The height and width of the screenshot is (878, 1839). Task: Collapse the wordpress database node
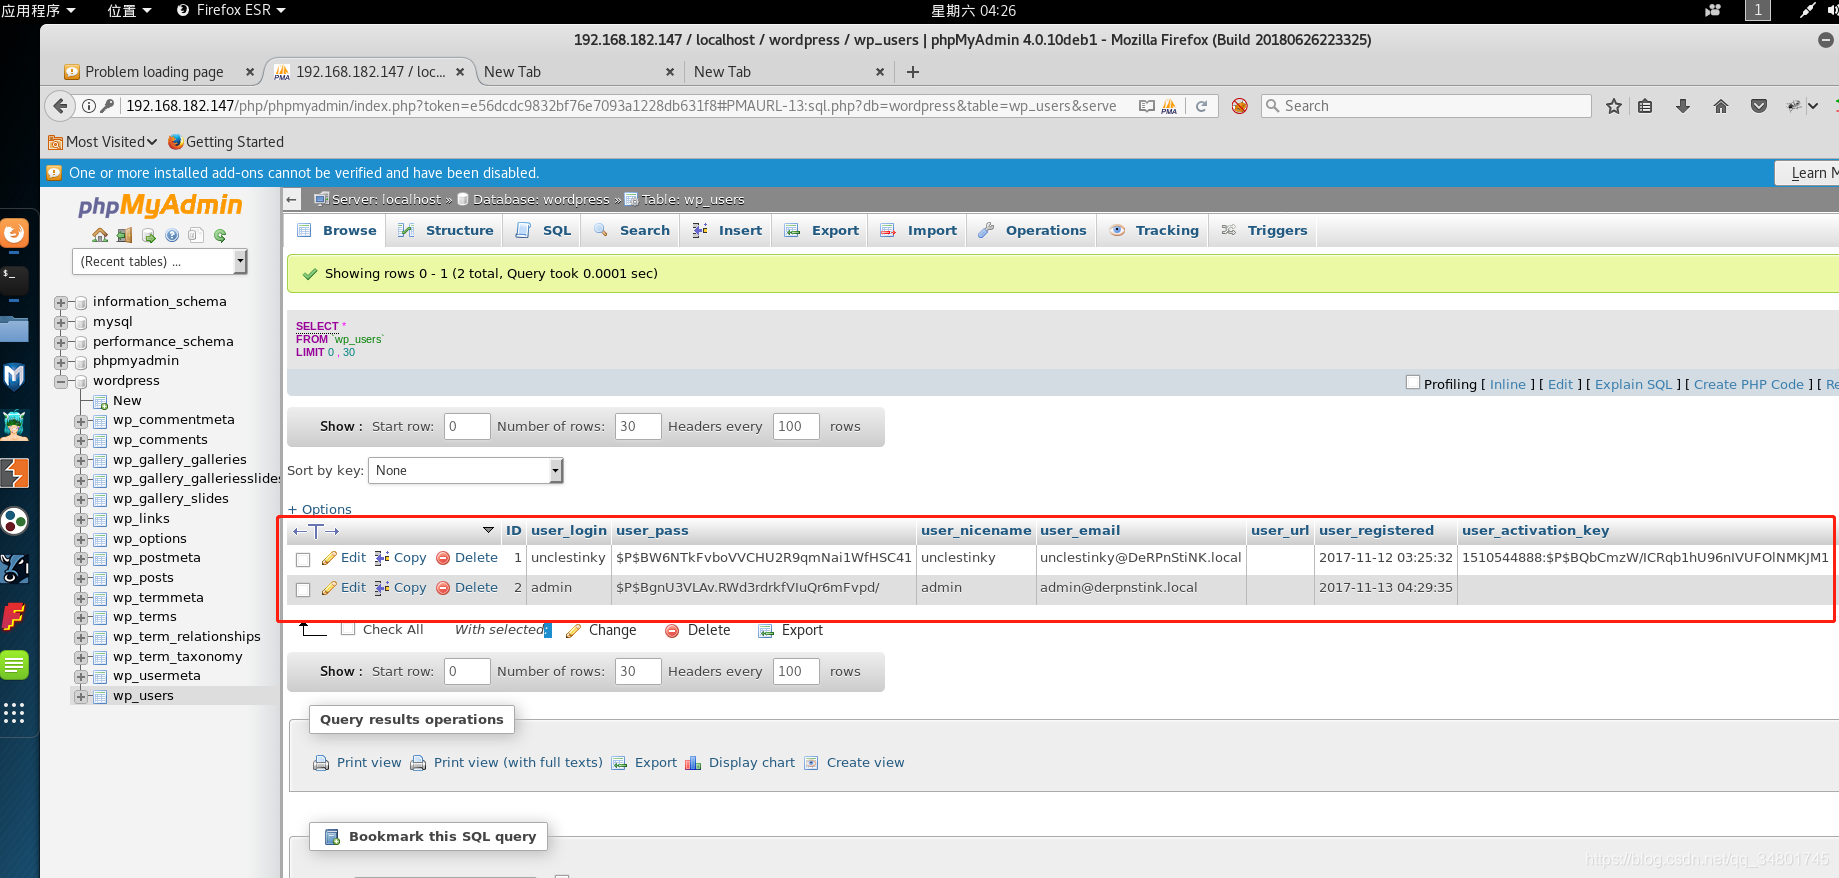pos(61,381)
